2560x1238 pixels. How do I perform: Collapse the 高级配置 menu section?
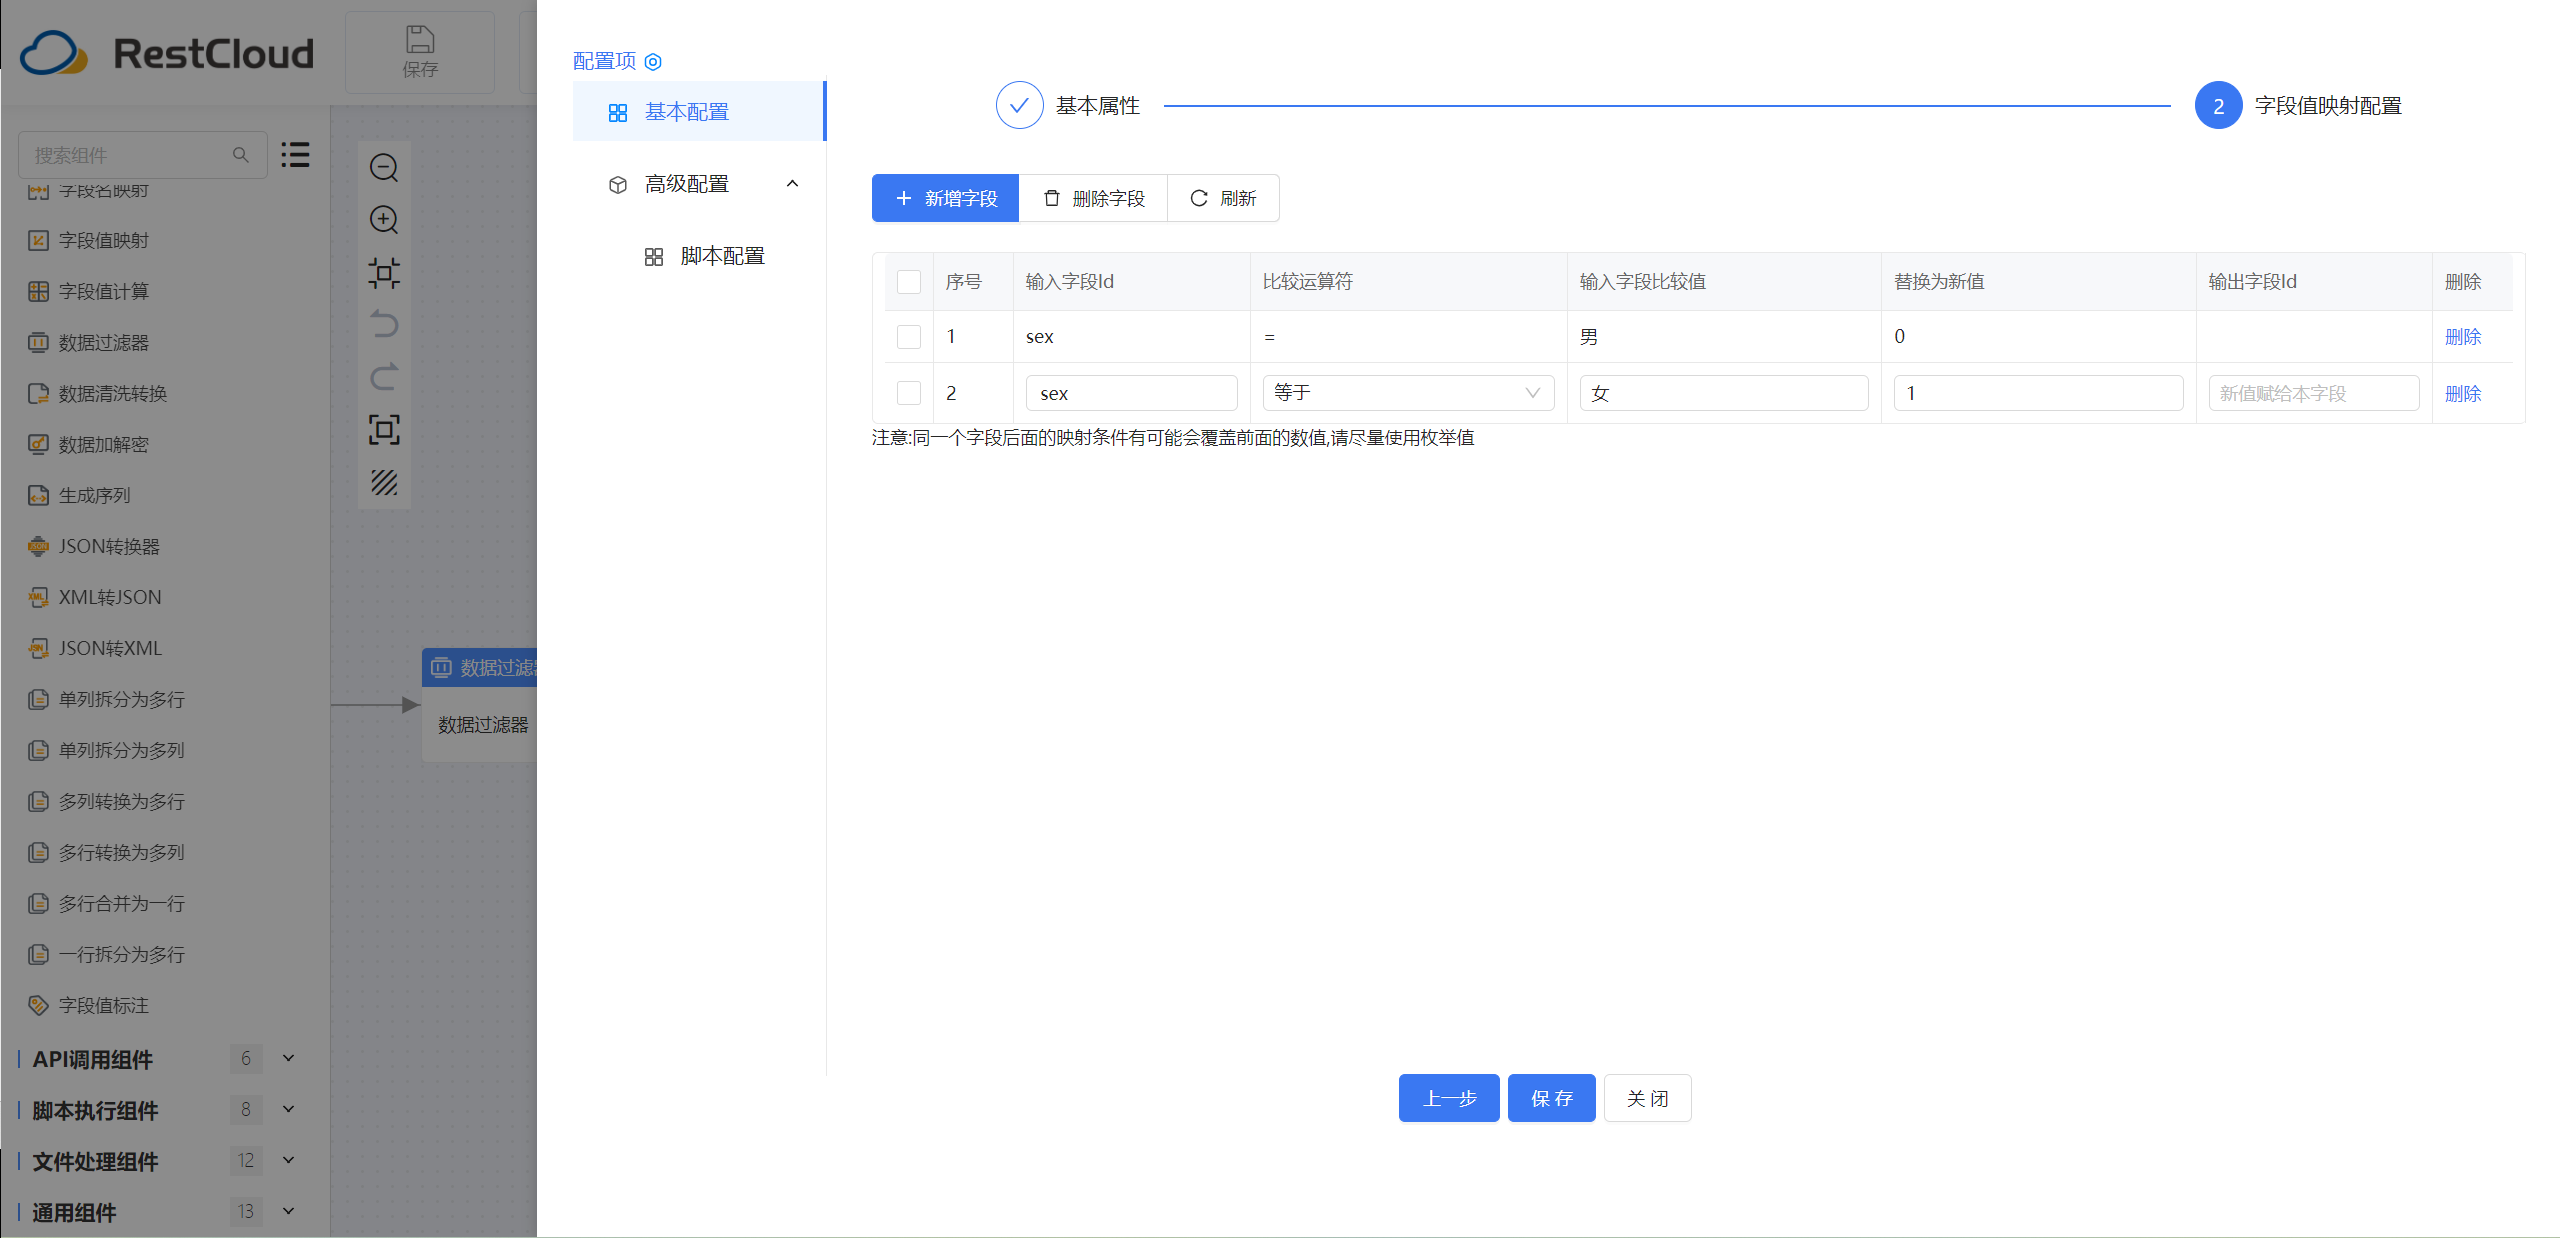coord(792,184)
